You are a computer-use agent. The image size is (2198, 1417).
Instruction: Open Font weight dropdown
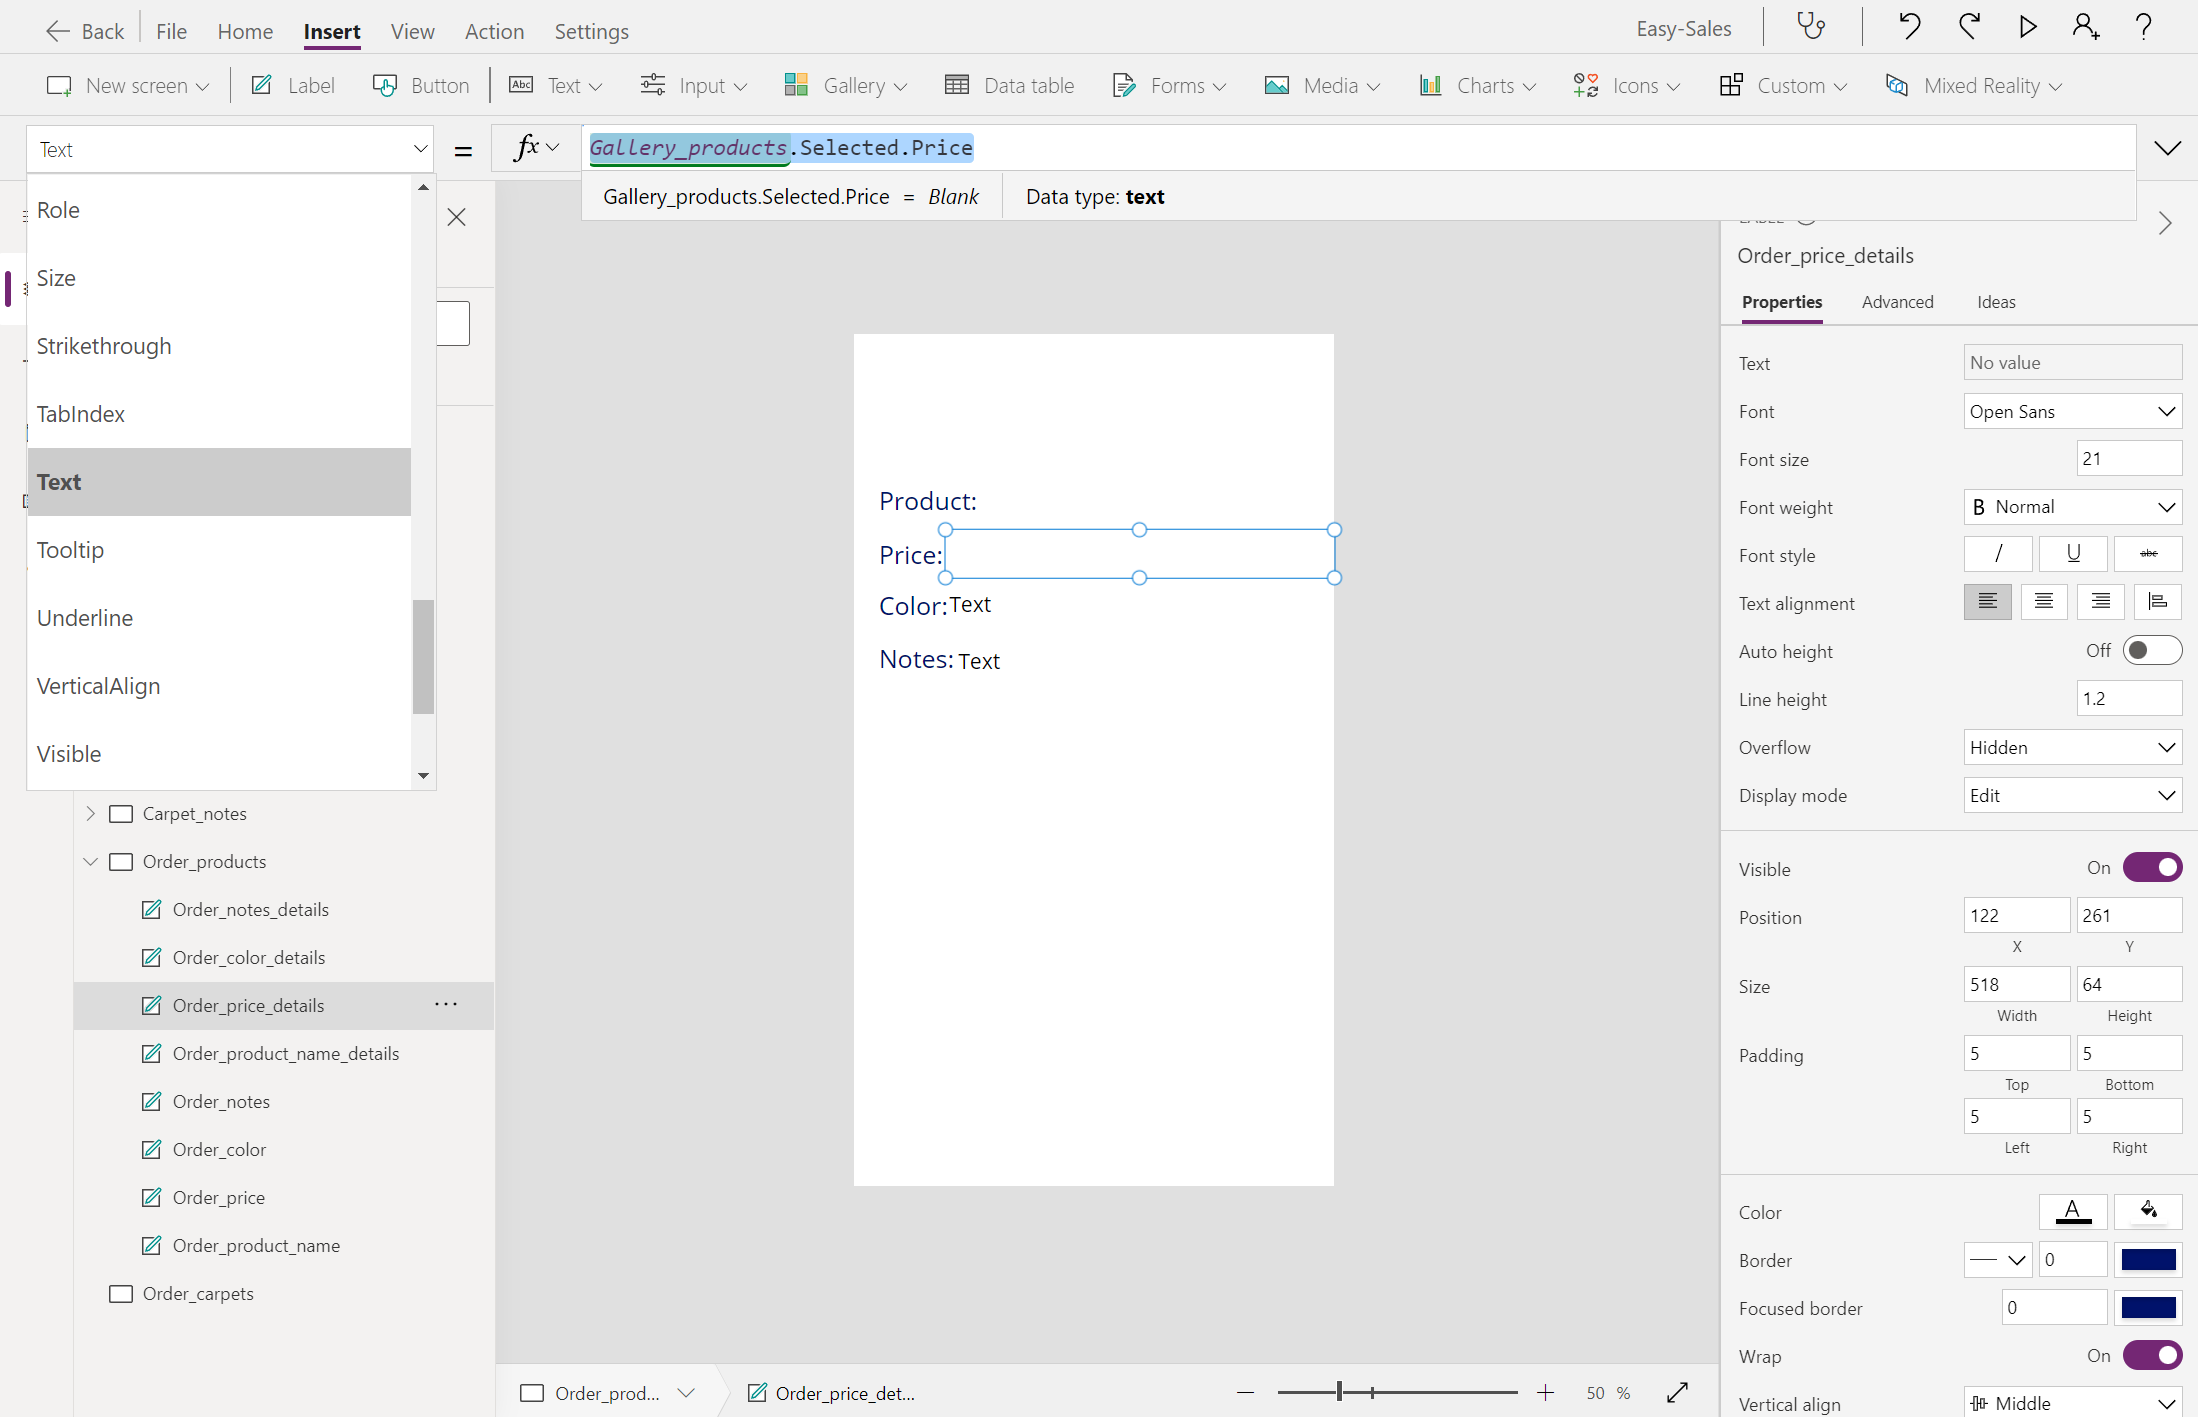click(x=2072, y=507)
